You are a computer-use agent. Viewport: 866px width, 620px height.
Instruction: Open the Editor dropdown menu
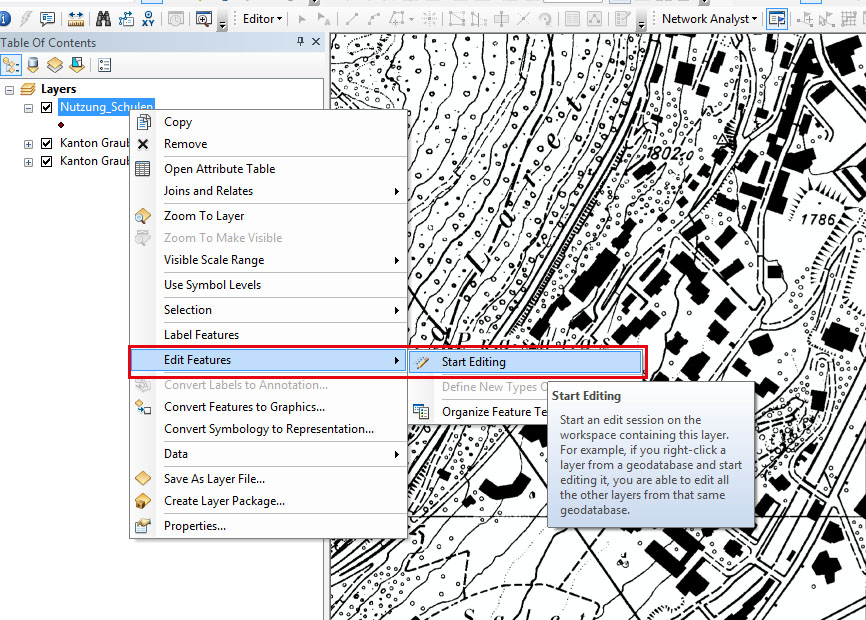(x=263, y=19)
